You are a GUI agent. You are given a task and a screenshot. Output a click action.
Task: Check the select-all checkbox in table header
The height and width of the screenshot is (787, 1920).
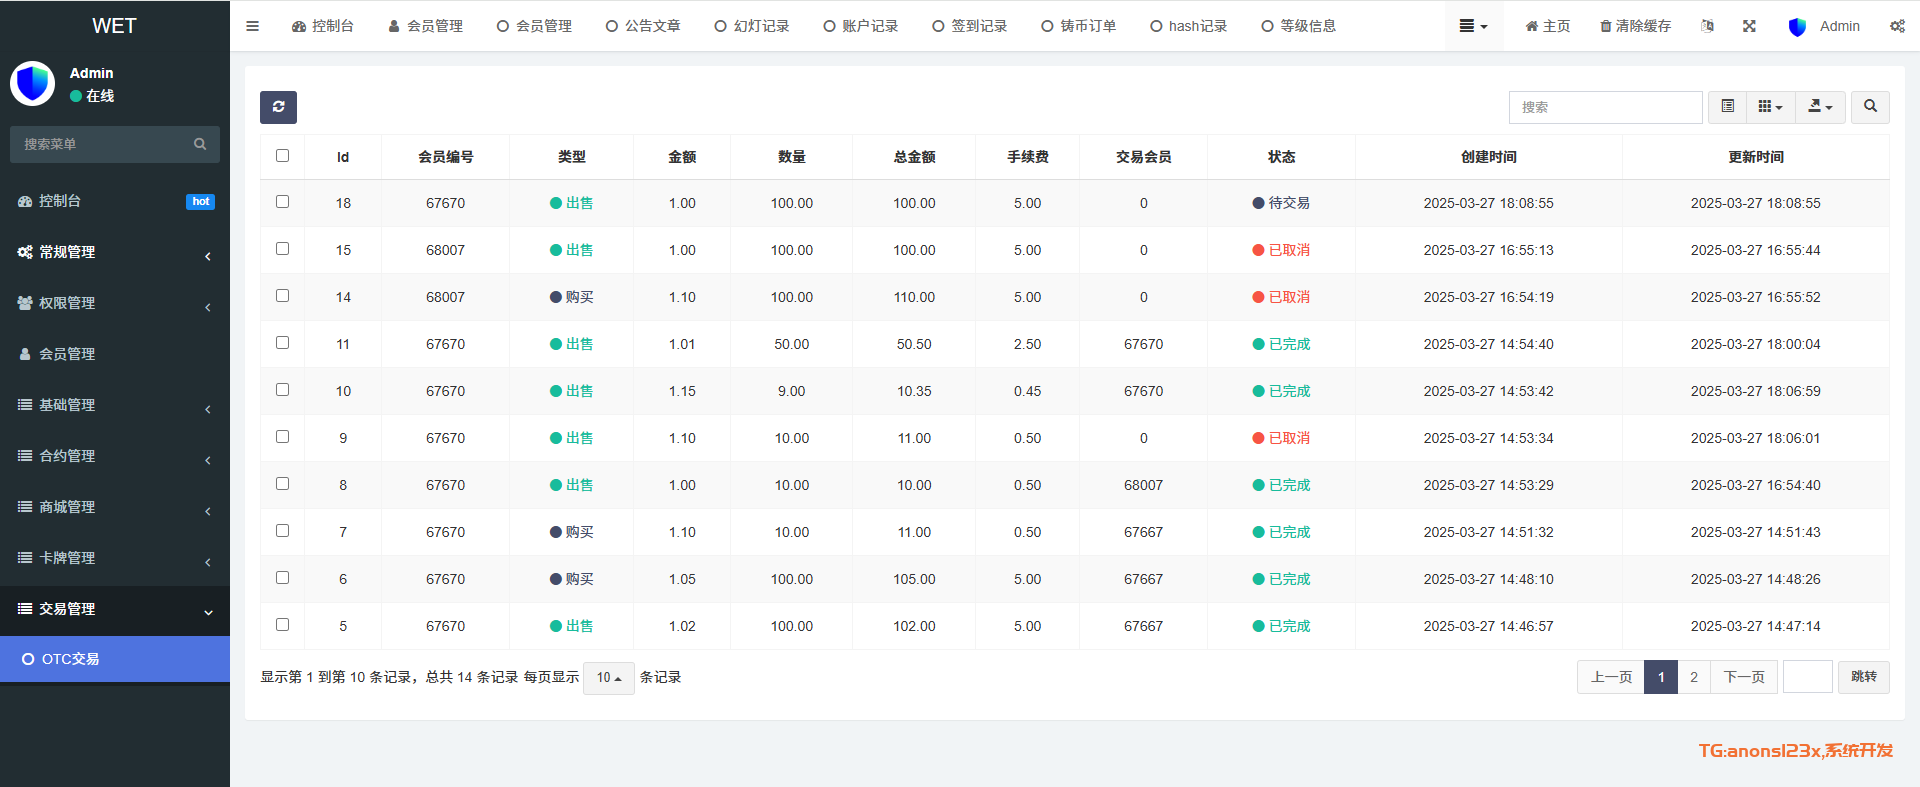point(282,156)
